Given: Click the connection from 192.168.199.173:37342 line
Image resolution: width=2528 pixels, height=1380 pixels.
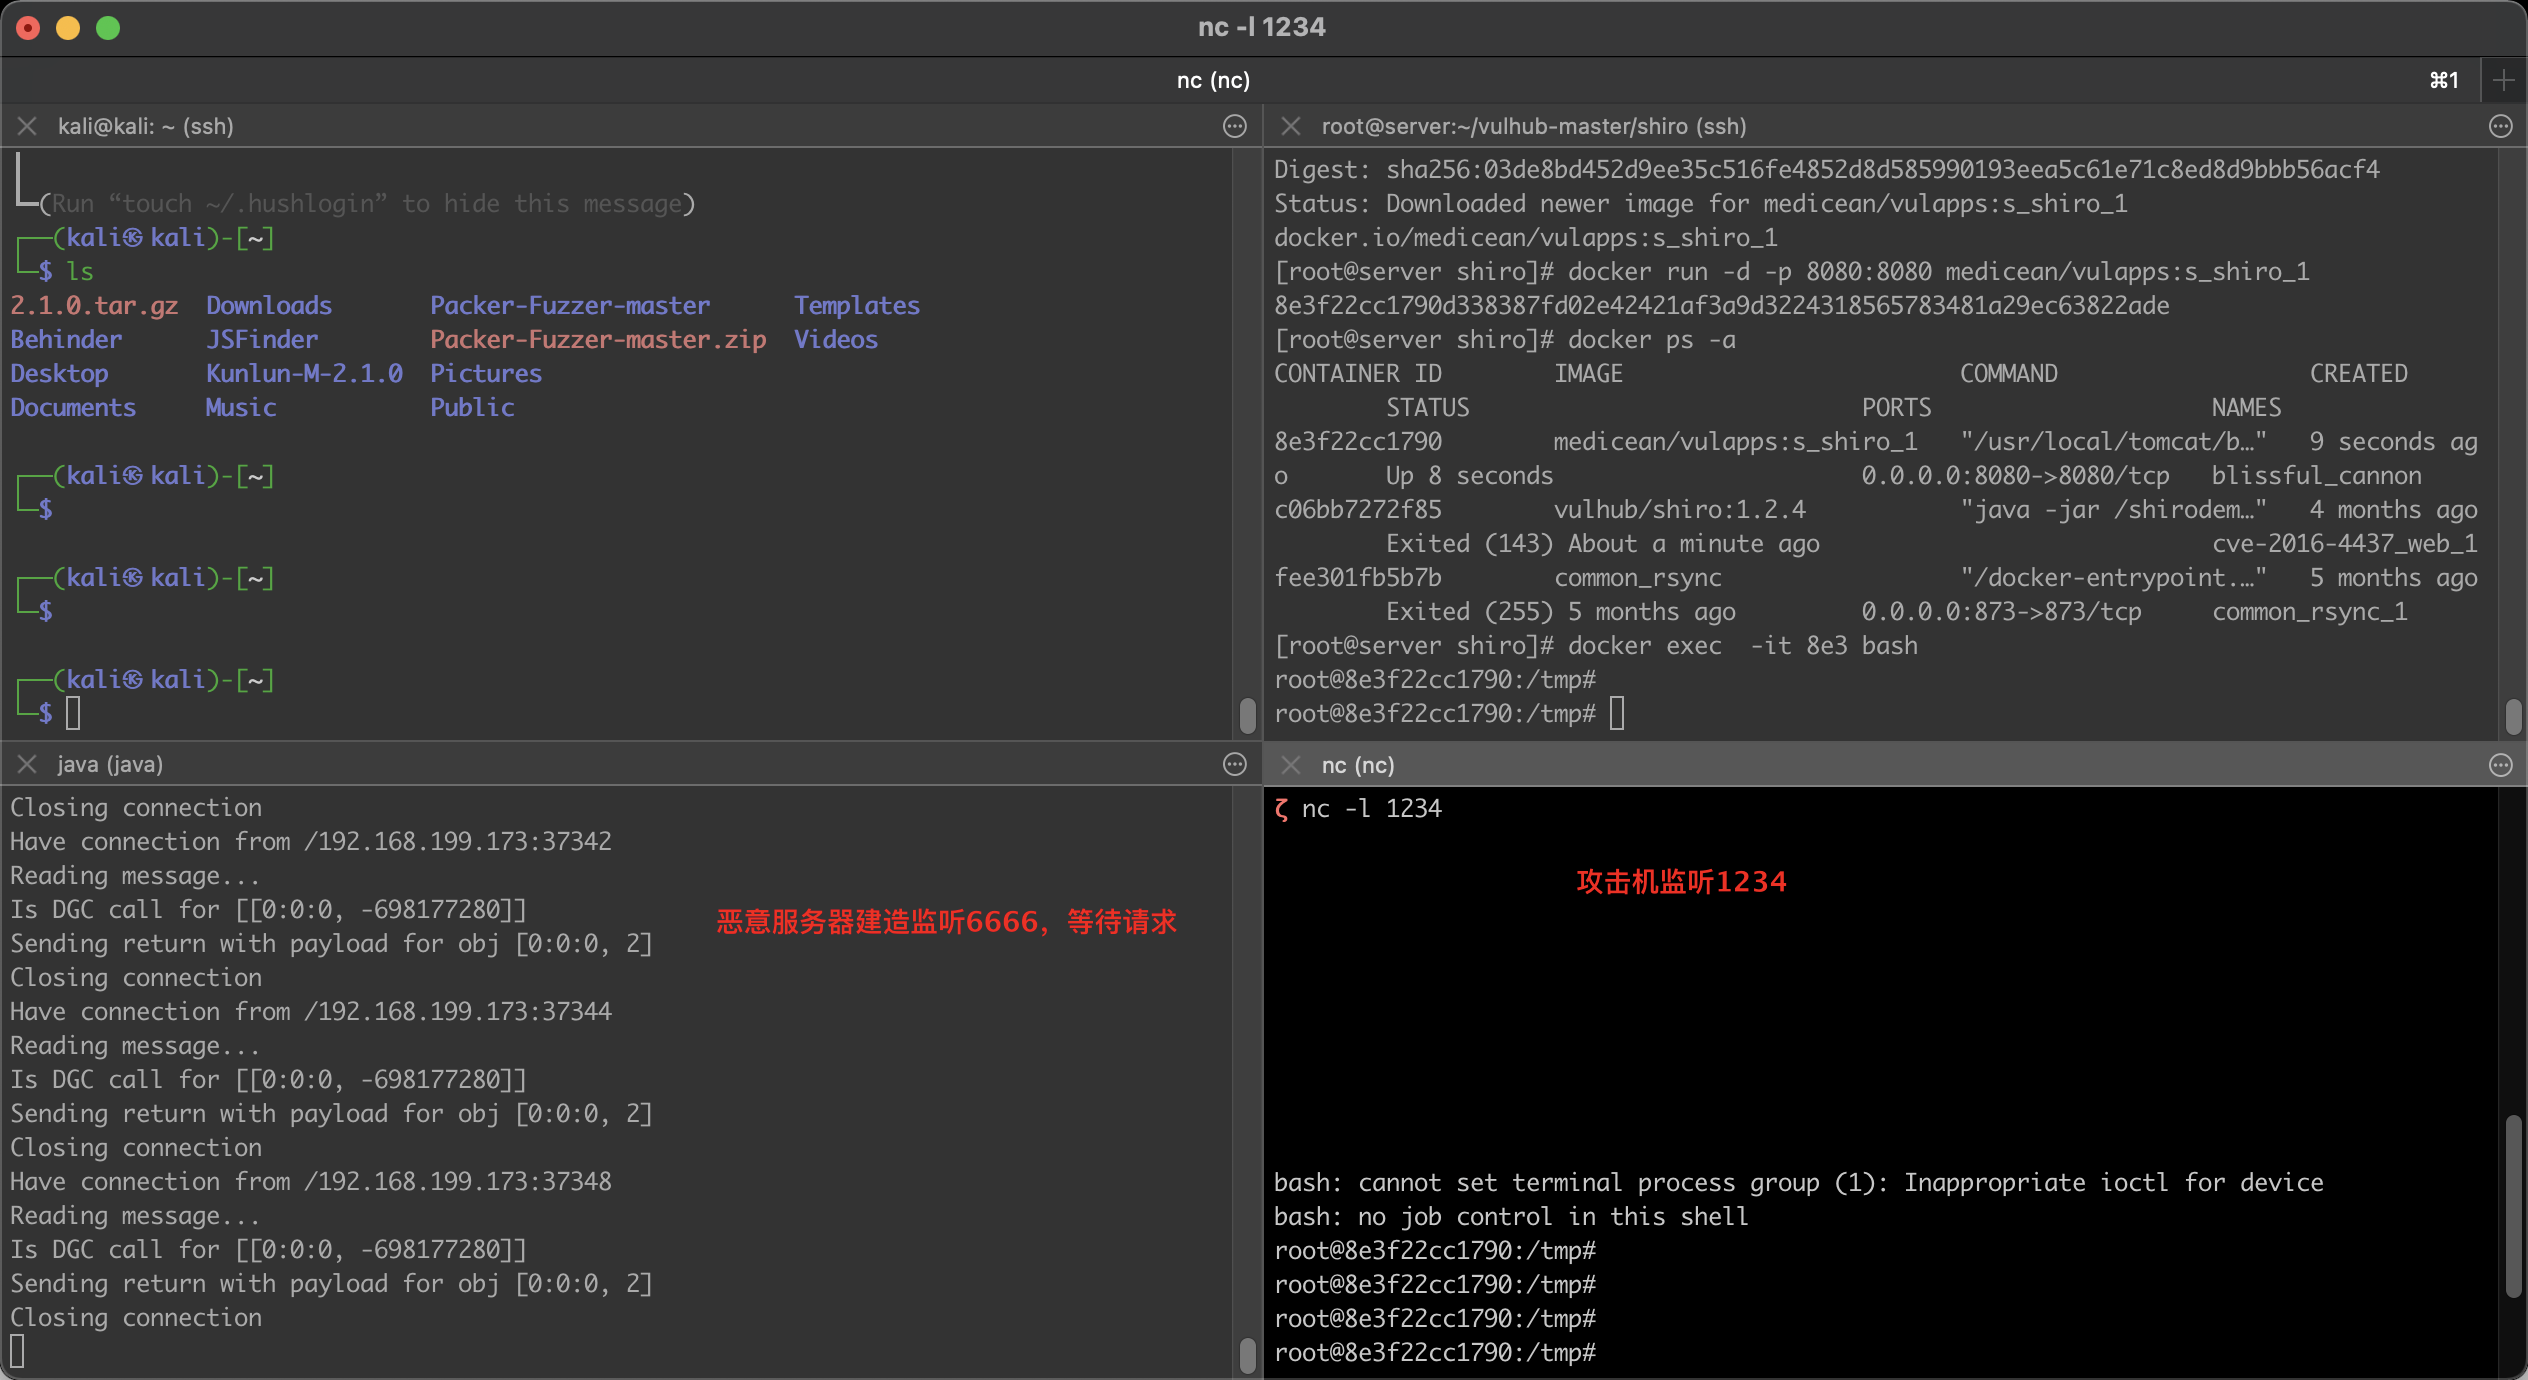Looking at the screenshot, I should point(311,841).
